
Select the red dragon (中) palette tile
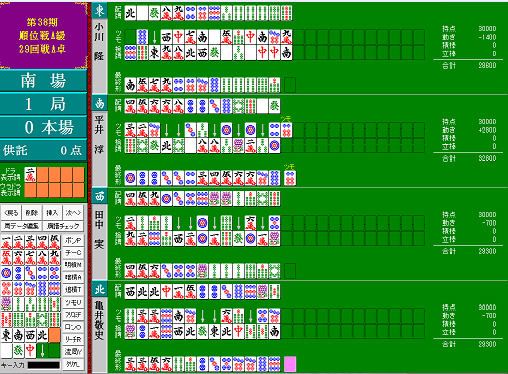tap(30, 351)
